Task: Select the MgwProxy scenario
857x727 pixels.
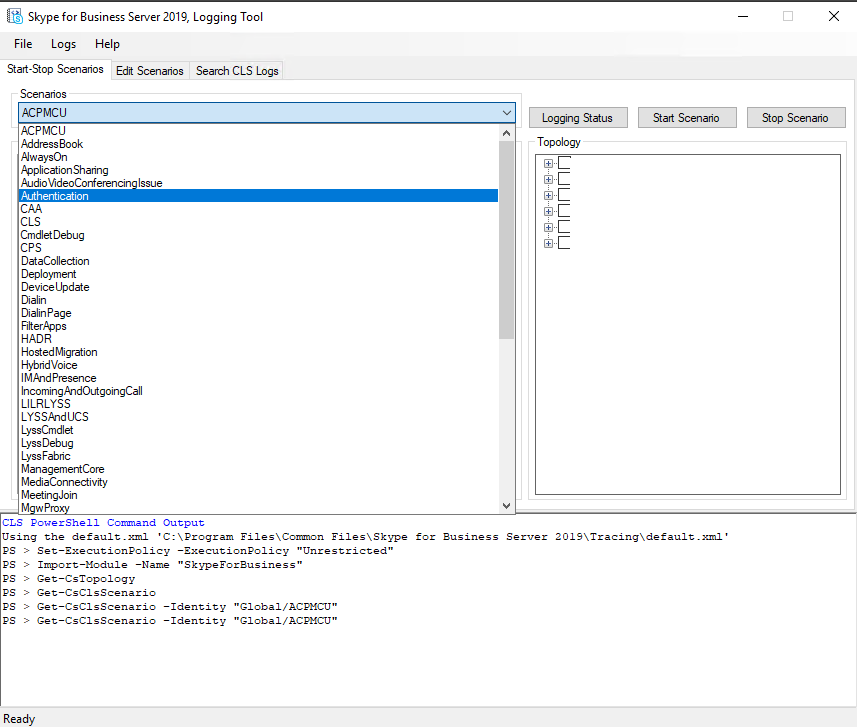Action: [259, 508]
